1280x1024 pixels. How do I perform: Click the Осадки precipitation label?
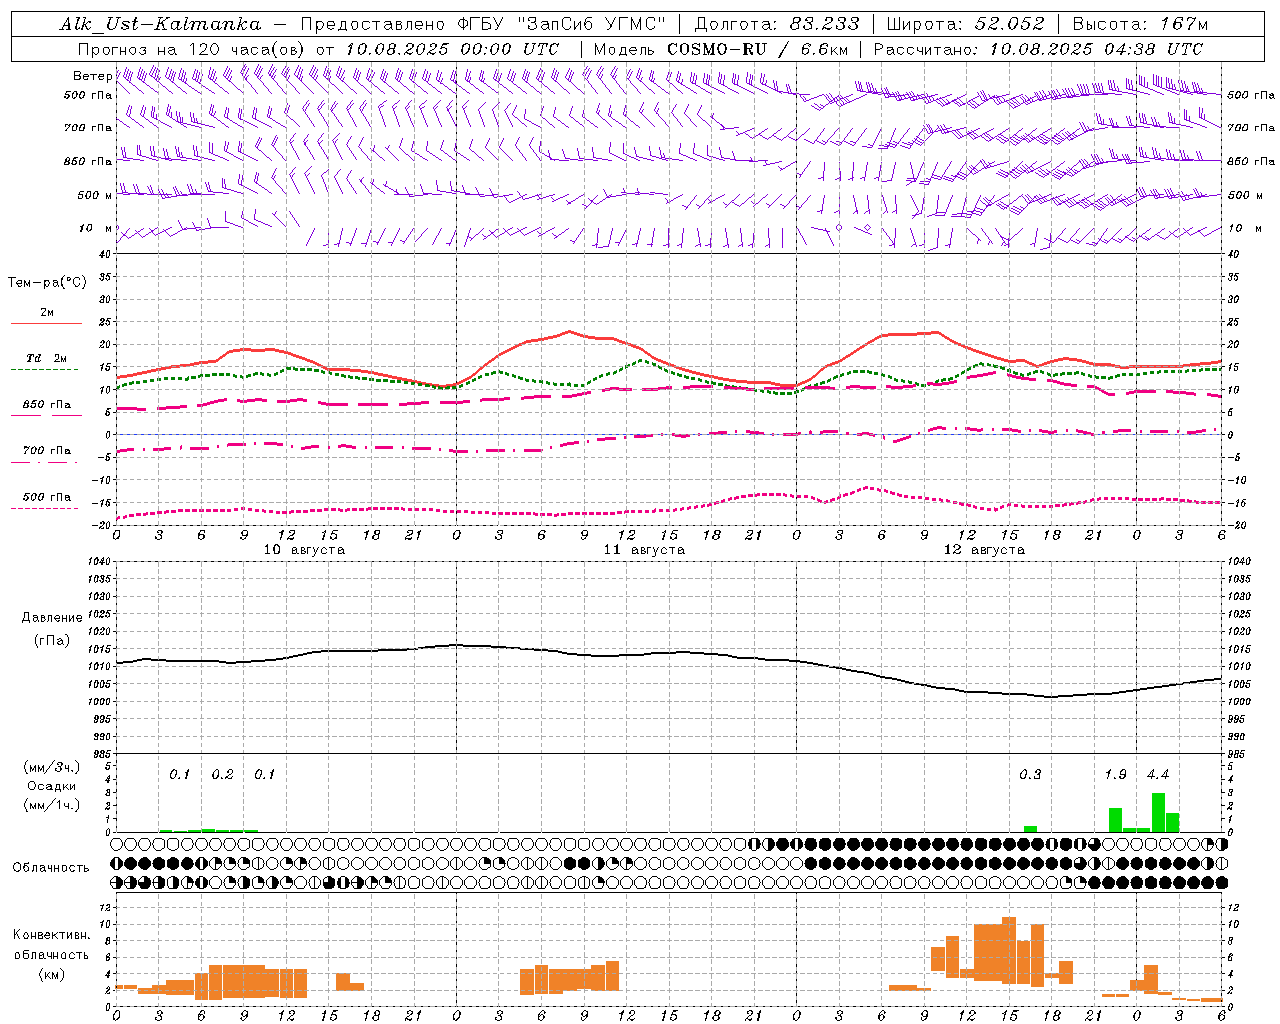click(x=52, y=786)
